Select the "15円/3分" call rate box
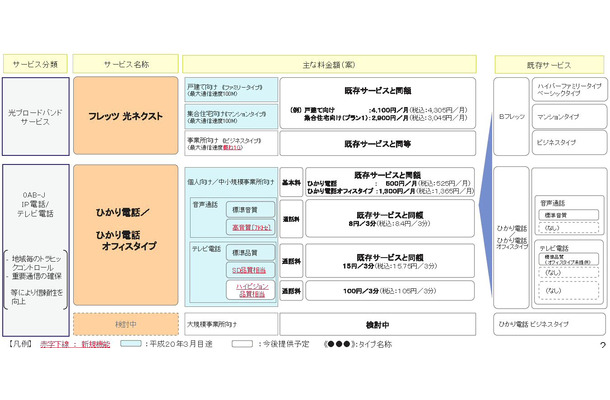Image resolution: width=610 pixels, height=400 pixels. tap(390, 261)
